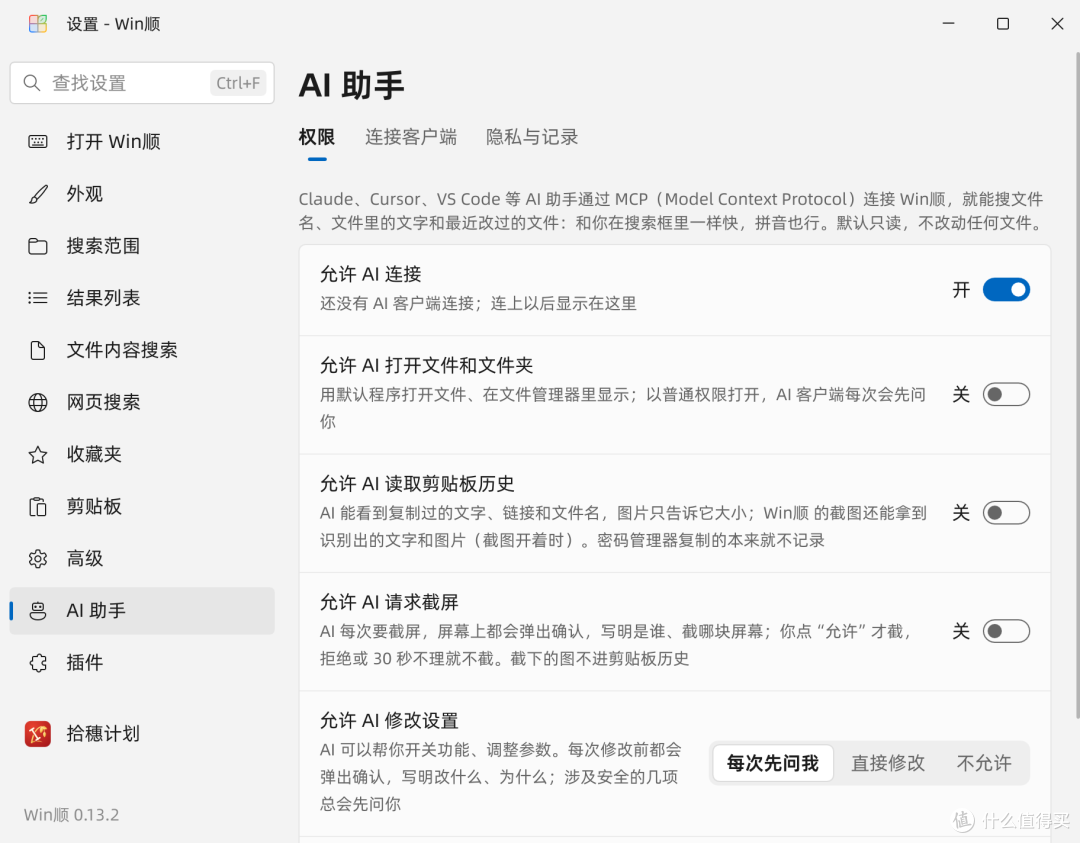Image resolution: width=1080 pixels, height=843 pixels.
Task: Click the Win顺 0.13.2 version text
Action: (x=72, y=815)
